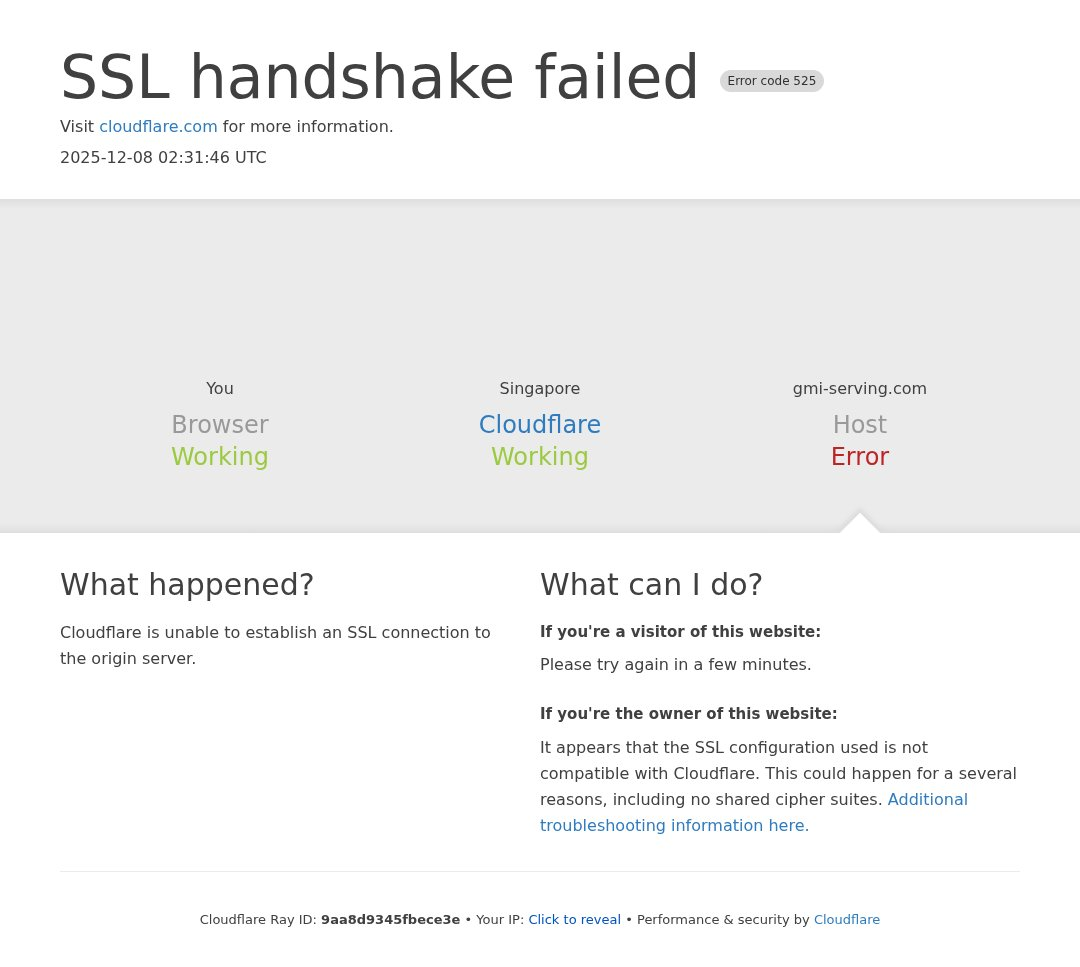Open Additional troubleshooting information here link
Screen dimensions: 1080x967
(753, 812)
